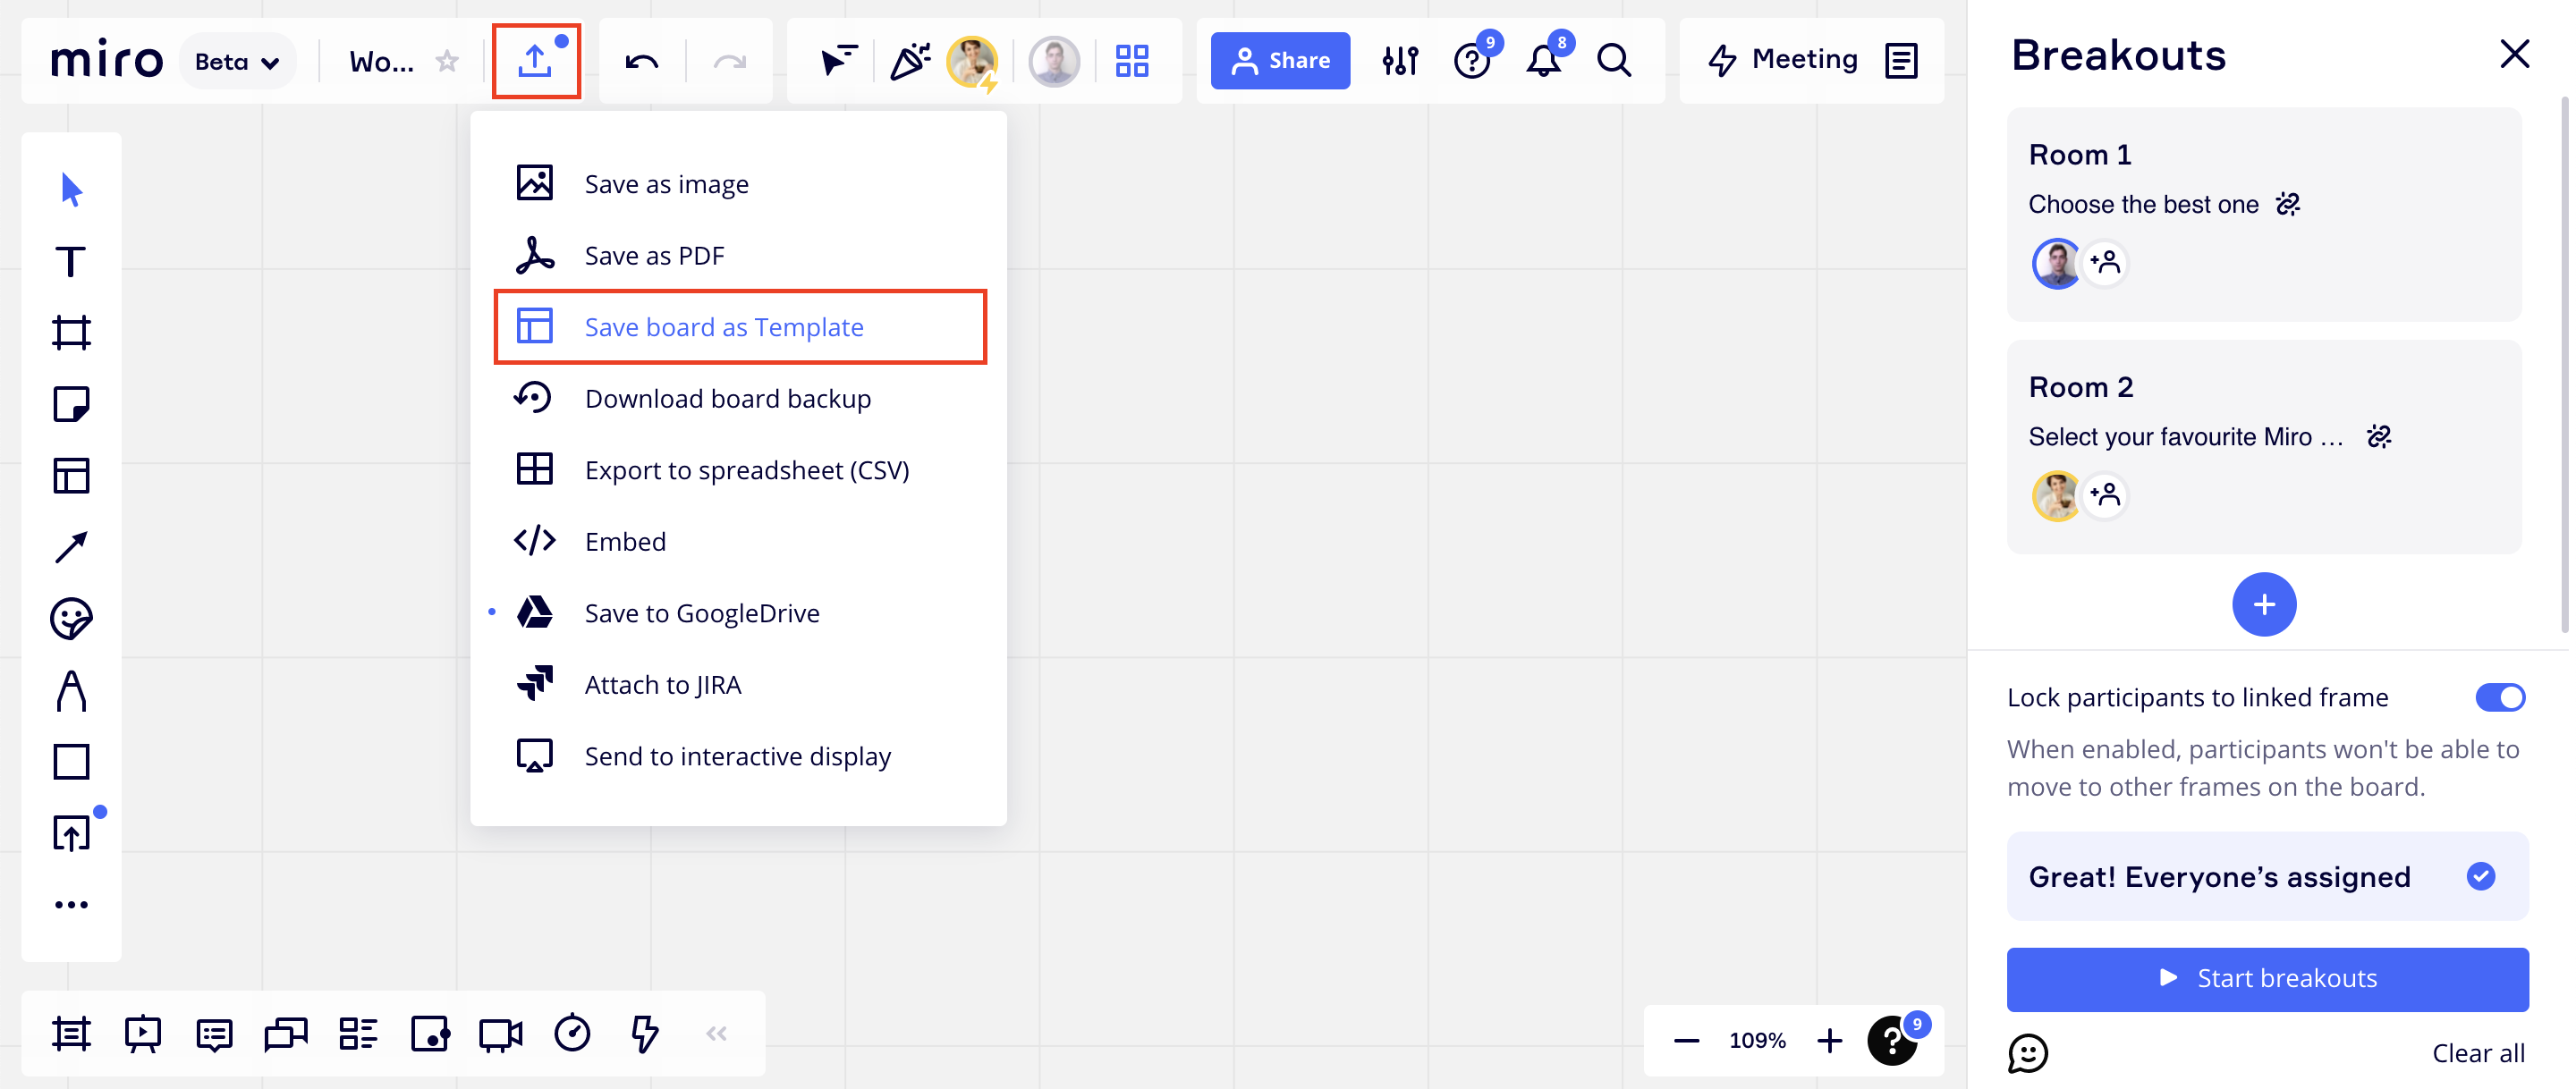Open the Timer tool in bottom bar
This screenshot has width=2576, height=1089.
572,1033
